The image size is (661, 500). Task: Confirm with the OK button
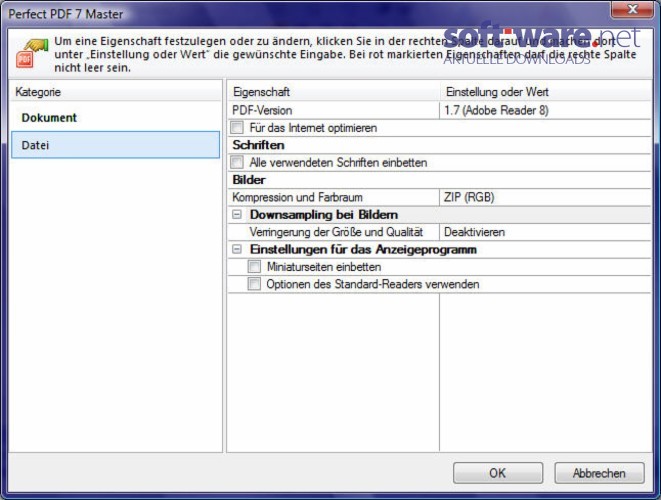tap(498, 473)
